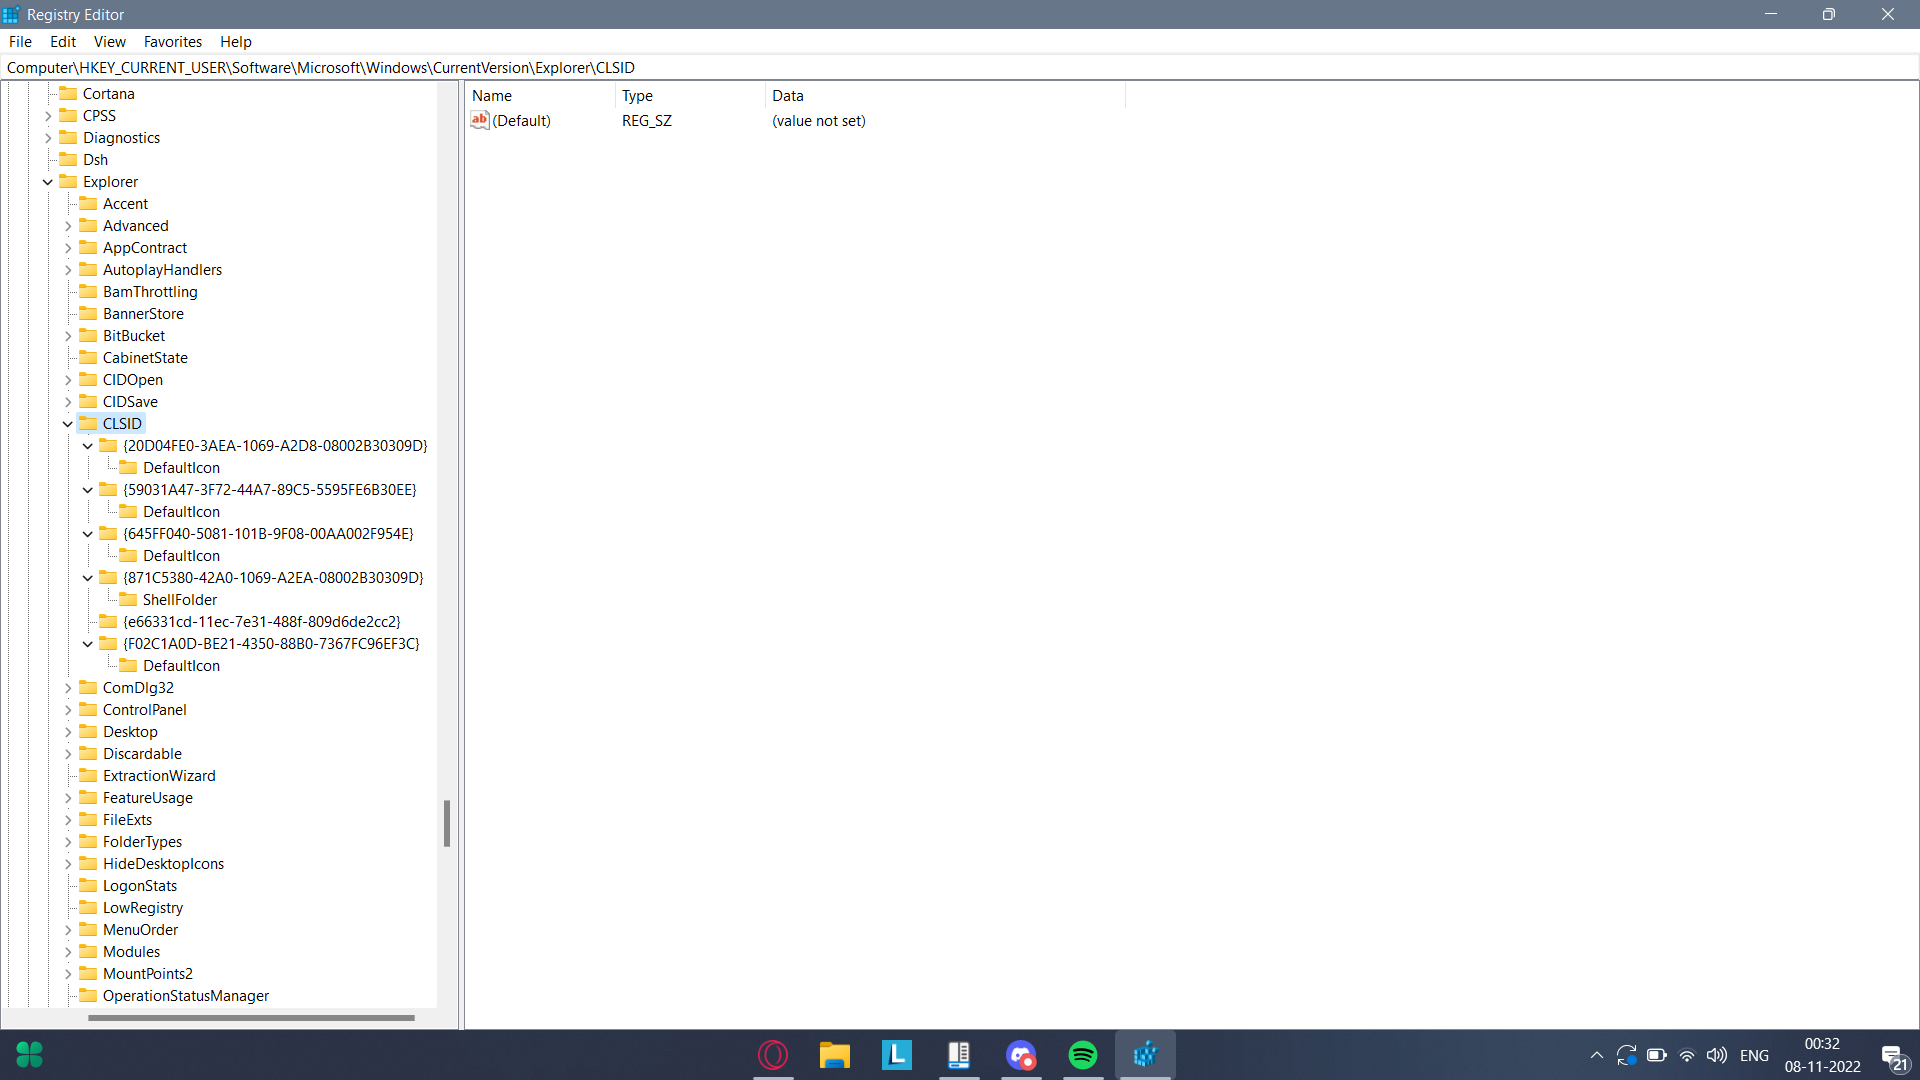The height and width of the screenshot is (1080, 1920).
Task: Collapse the {20D04FE0-3AEA-1069-A2D8-08002B30309D} key
Action: (88, 445)
